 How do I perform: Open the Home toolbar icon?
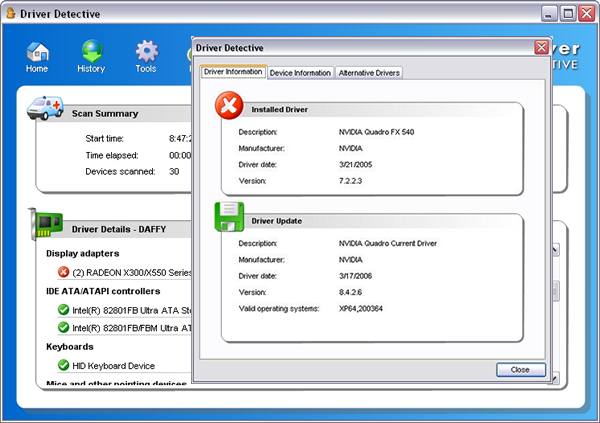[x=37, y=57]
